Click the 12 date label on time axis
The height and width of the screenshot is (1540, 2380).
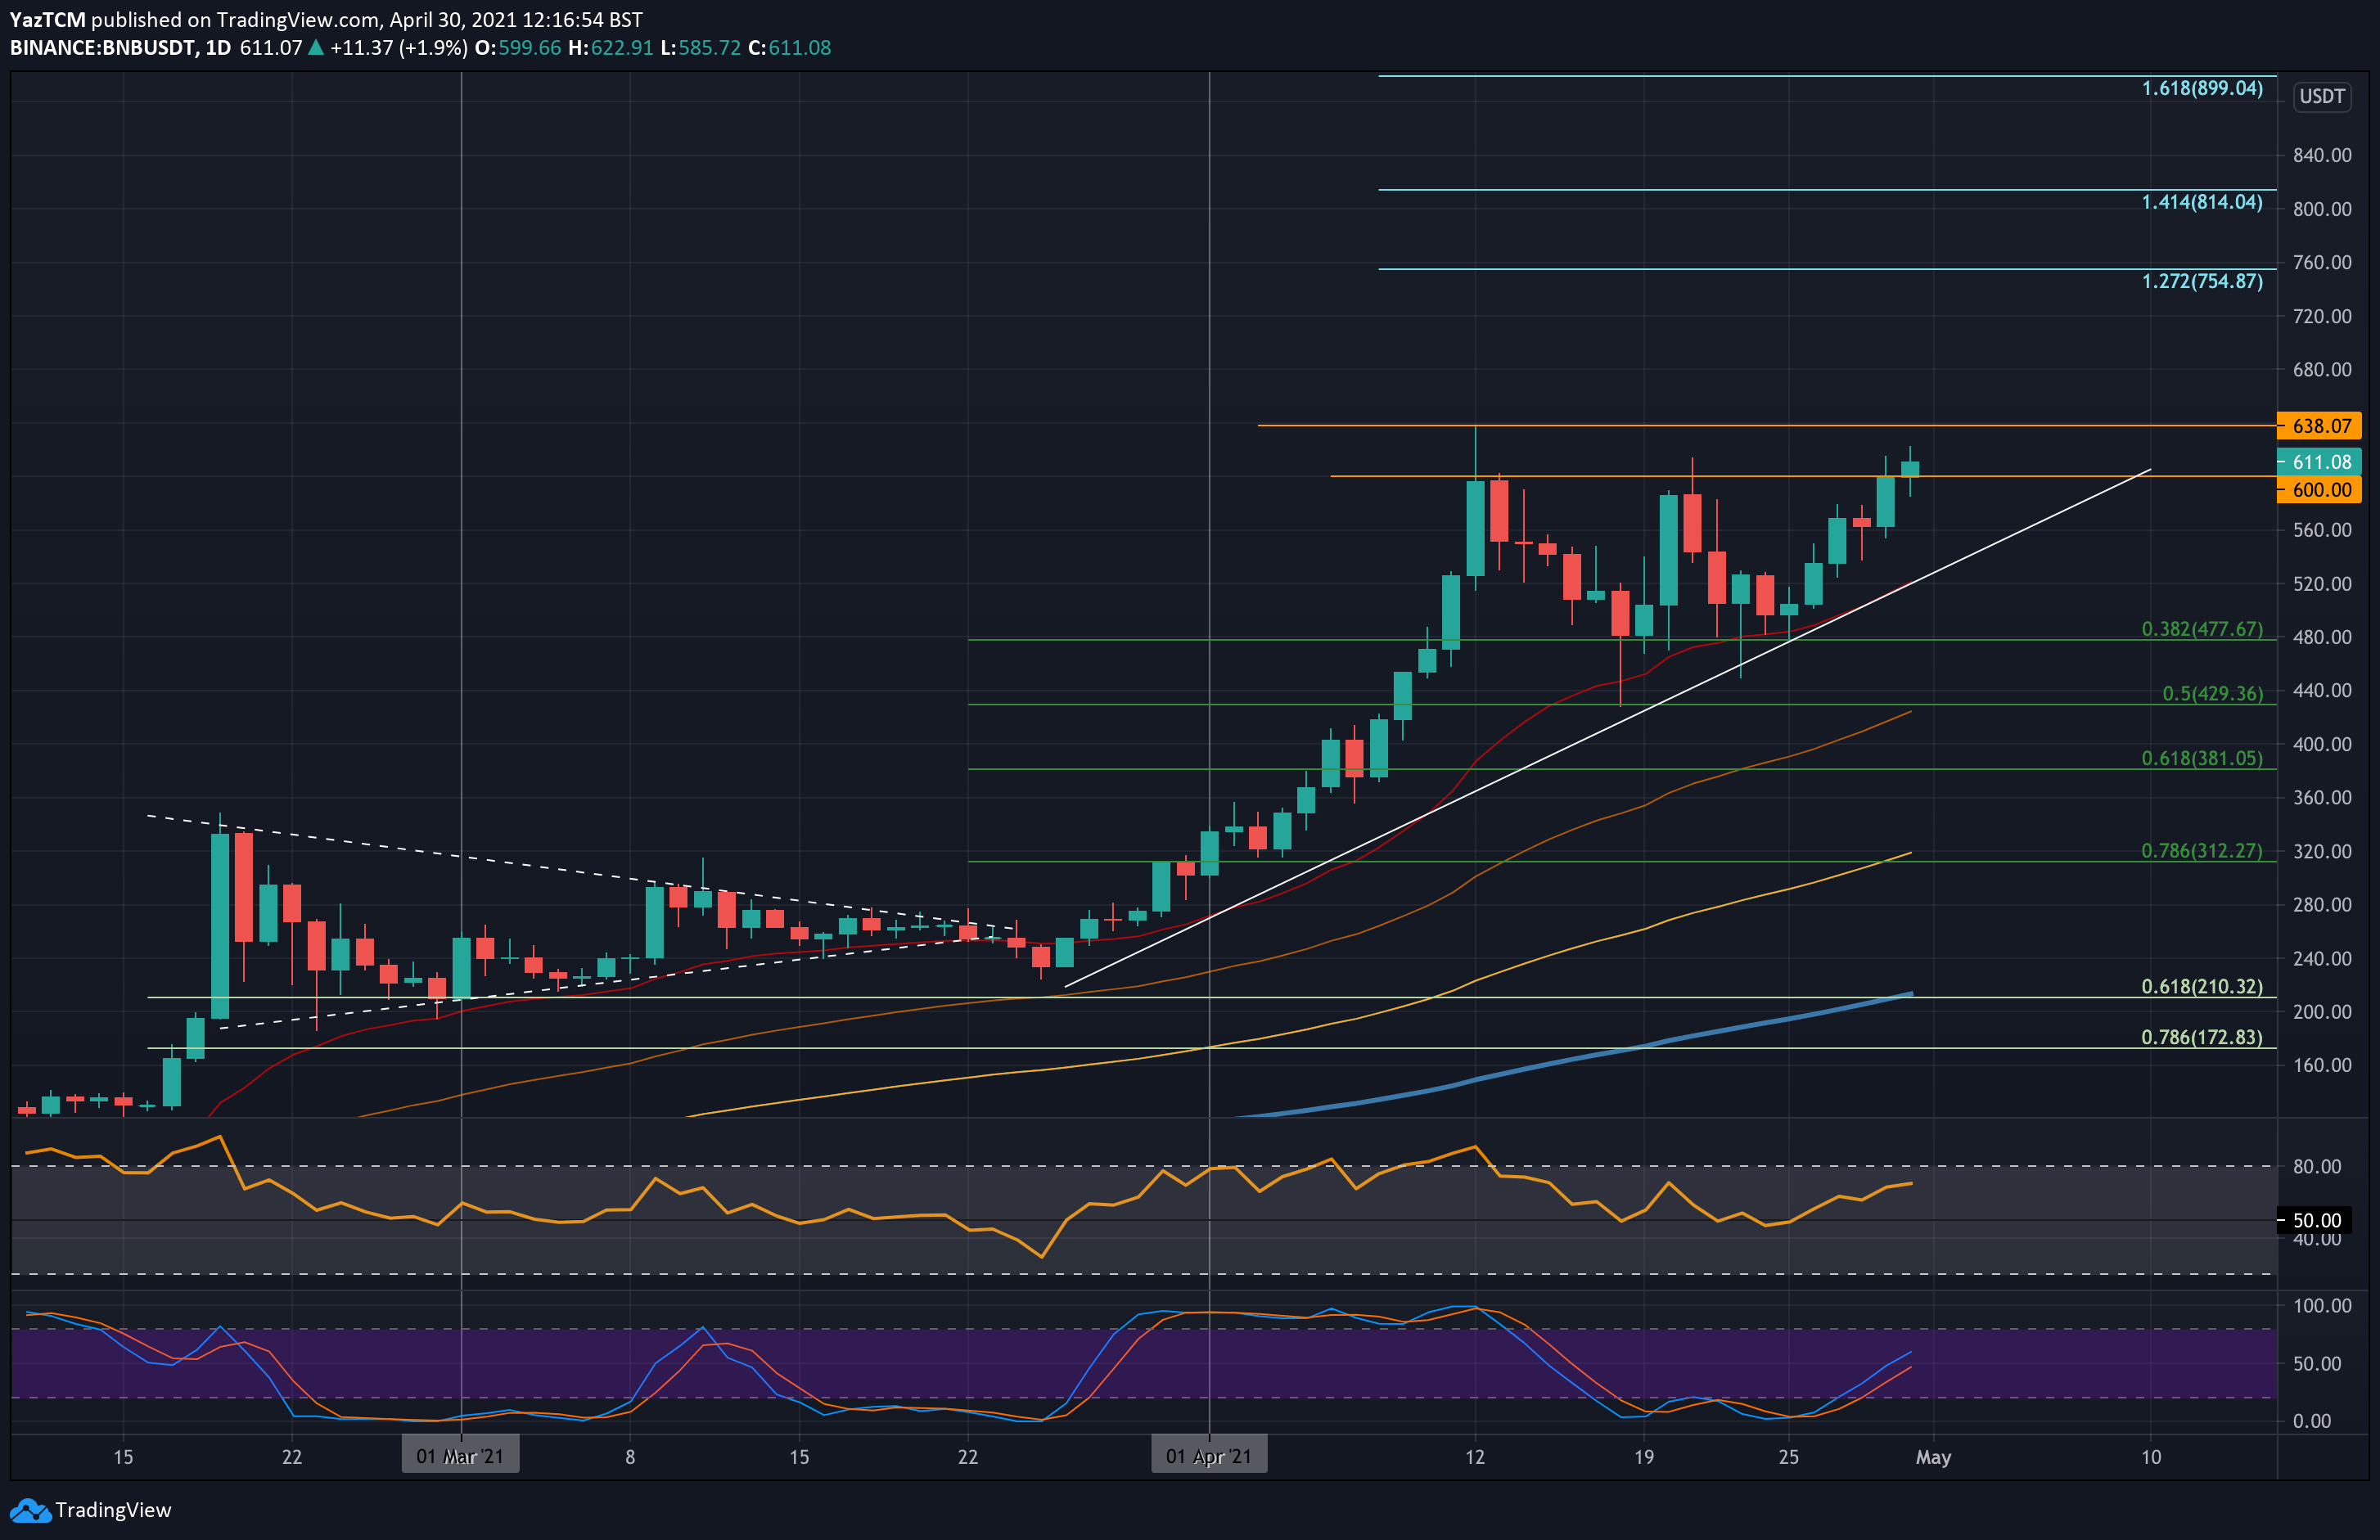(1475, 1458)
